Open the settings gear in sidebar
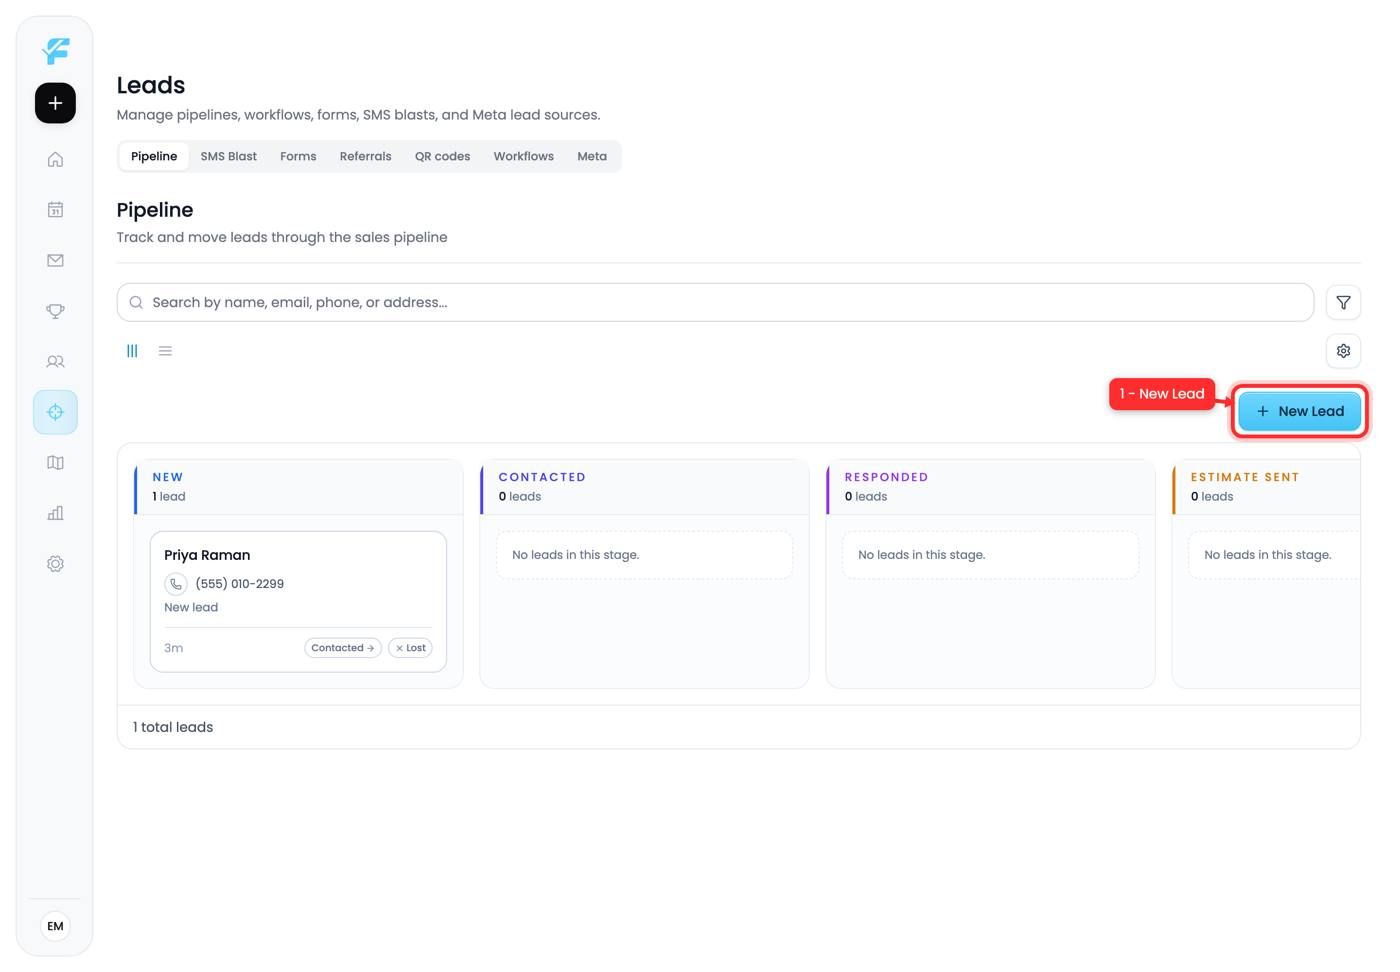 point(55,564)
